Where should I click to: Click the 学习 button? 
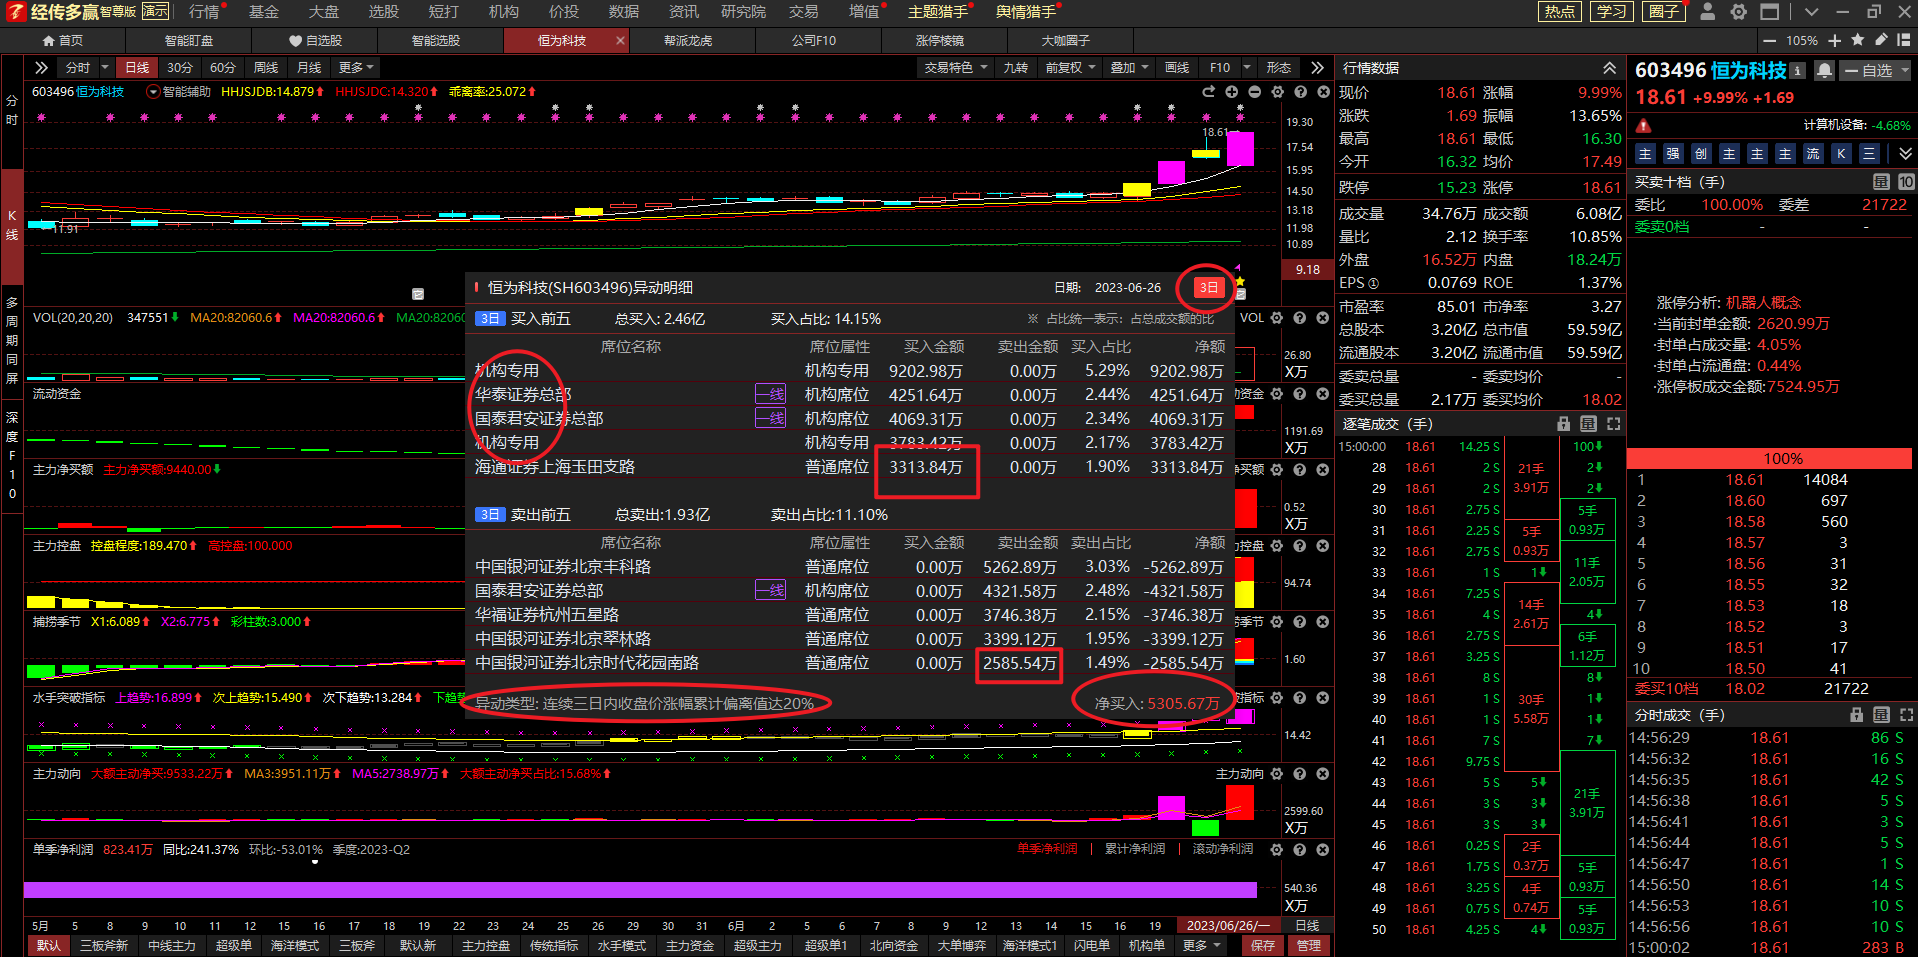(1611, 12)
